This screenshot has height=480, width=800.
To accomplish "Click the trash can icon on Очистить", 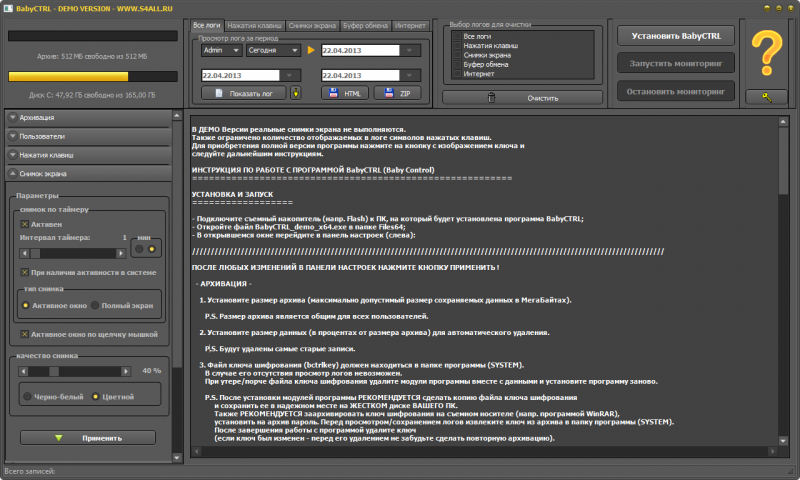I will click(491, 97).
